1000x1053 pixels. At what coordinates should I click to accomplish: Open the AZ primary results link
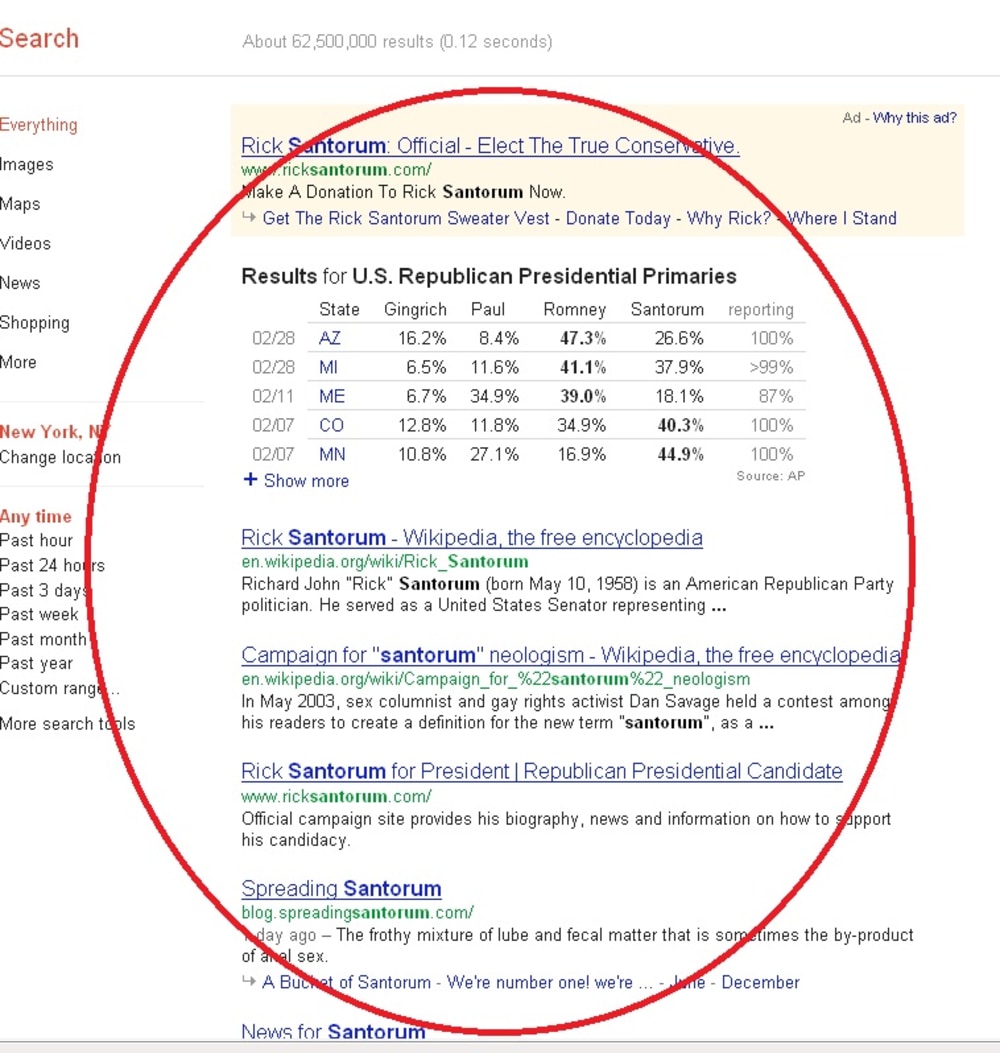330,338
